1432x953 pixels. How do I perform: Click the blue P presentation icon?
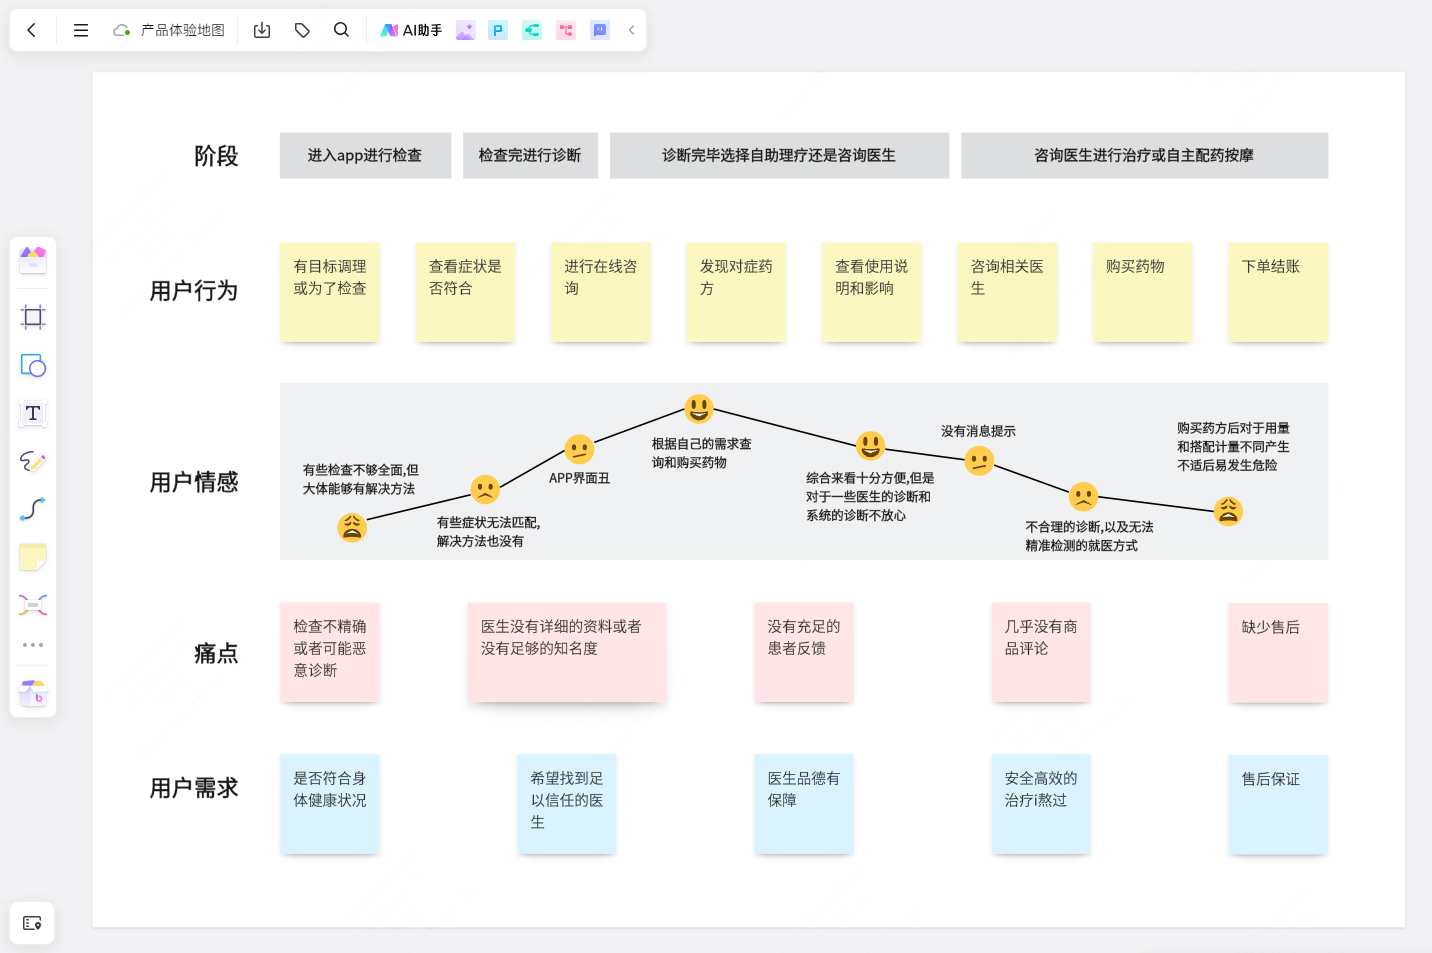498,30
